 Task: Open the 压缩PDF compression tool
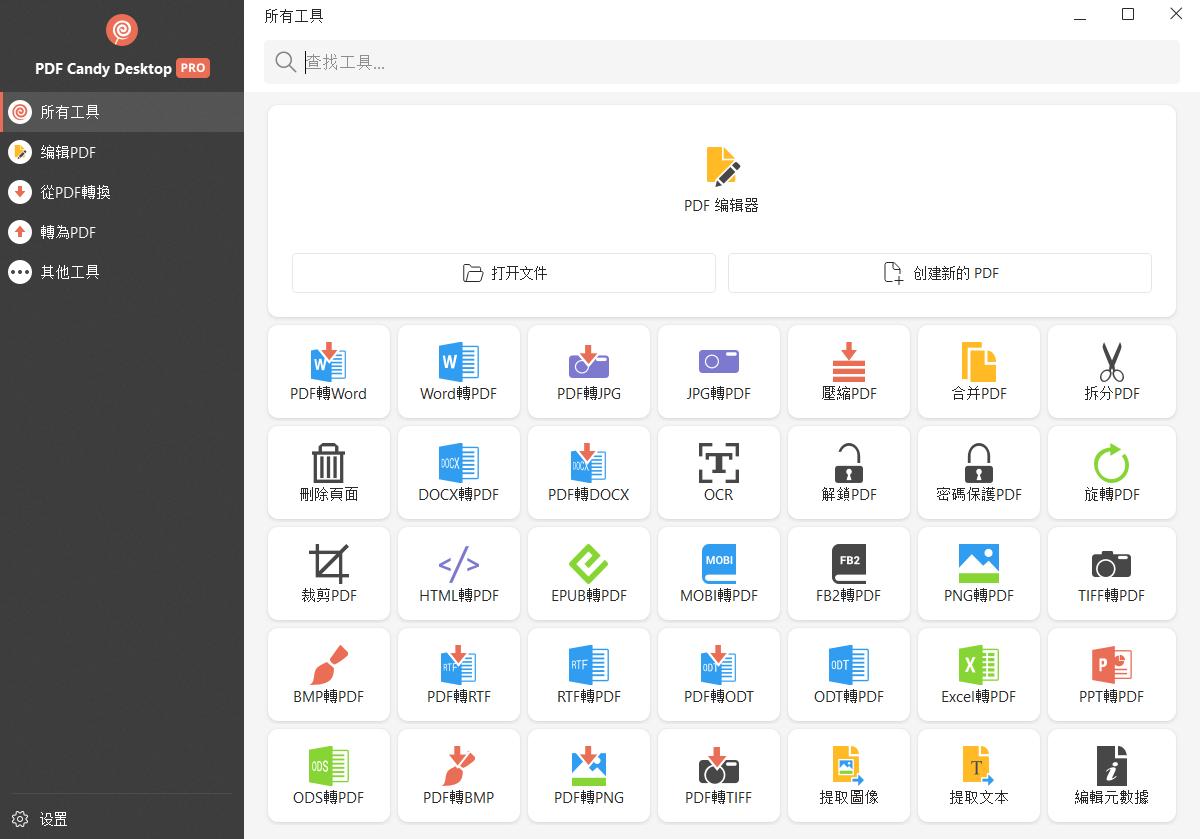pyautogui.click(x=848, y=371)
